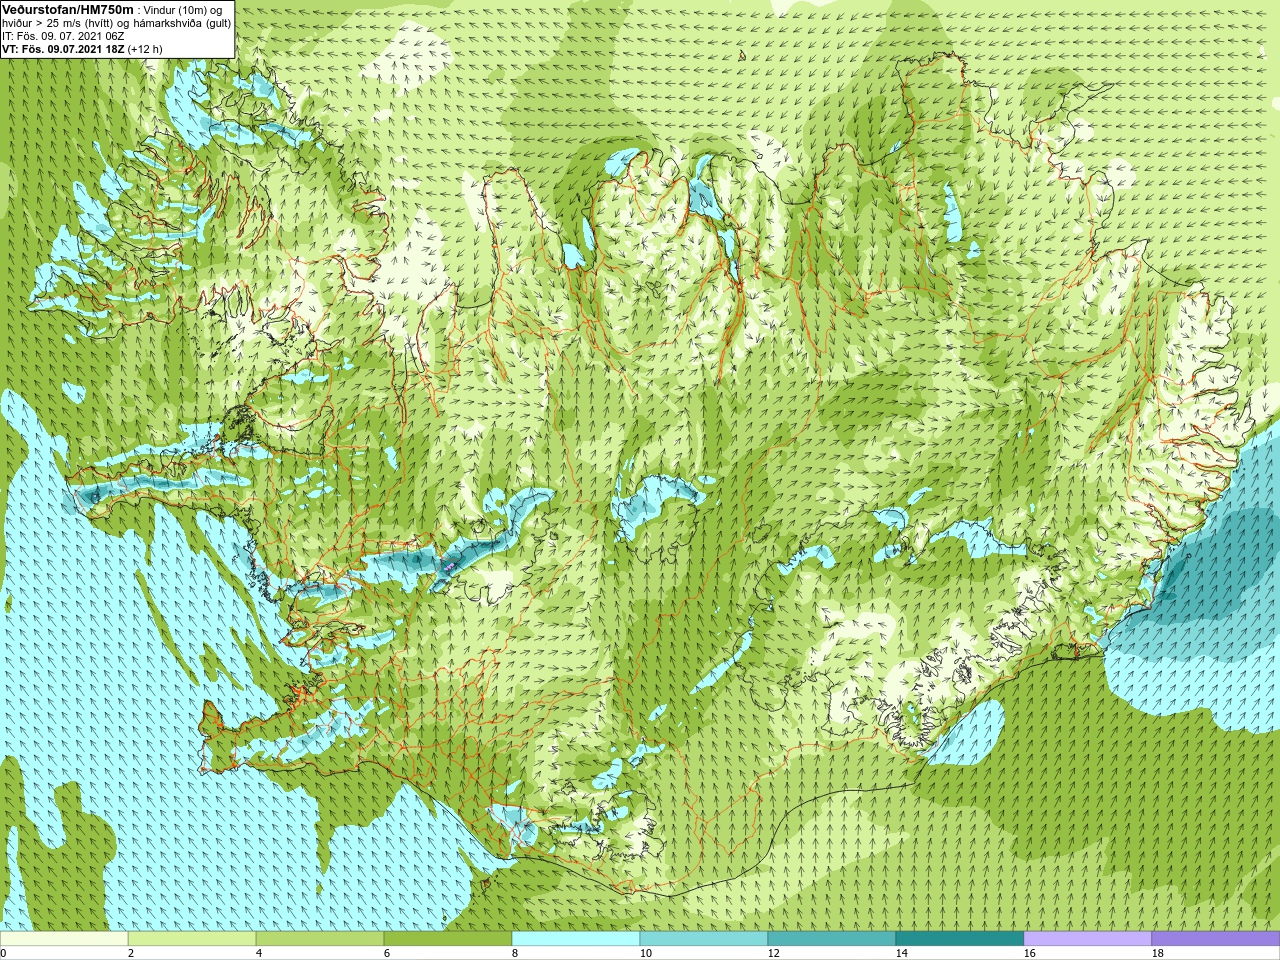Click the legend scale label '12'
This screenshot has height=960, width=1280.
pos(774,953)
